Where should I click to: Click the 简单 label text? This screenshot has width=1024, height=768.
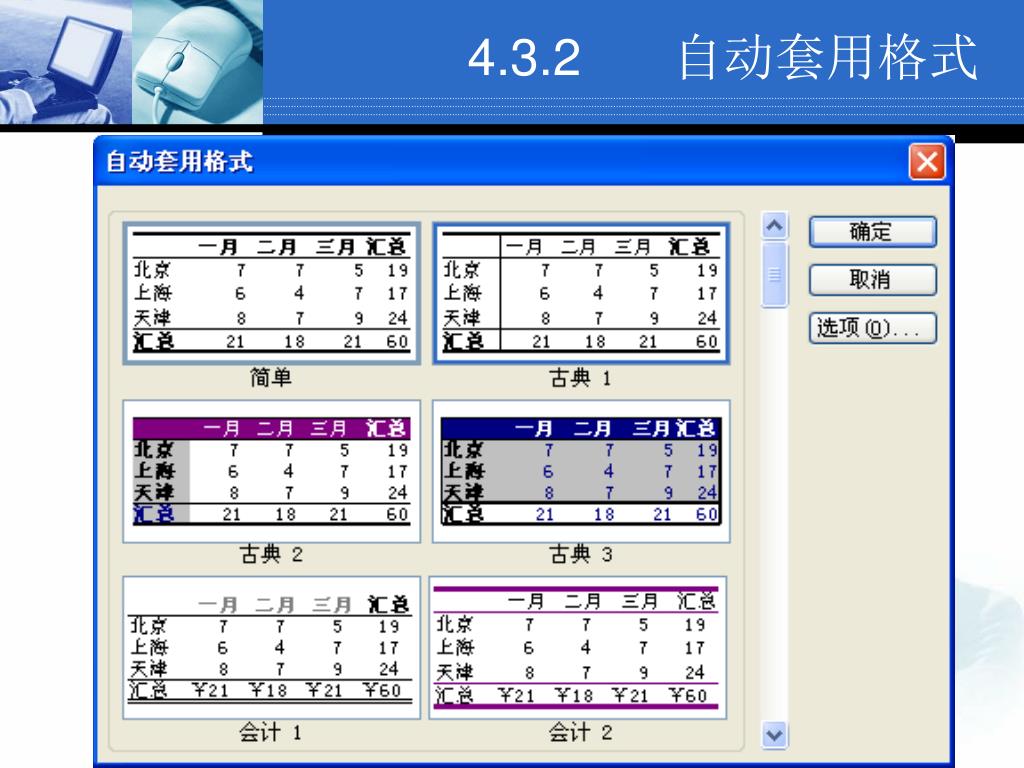coord(271,377)
